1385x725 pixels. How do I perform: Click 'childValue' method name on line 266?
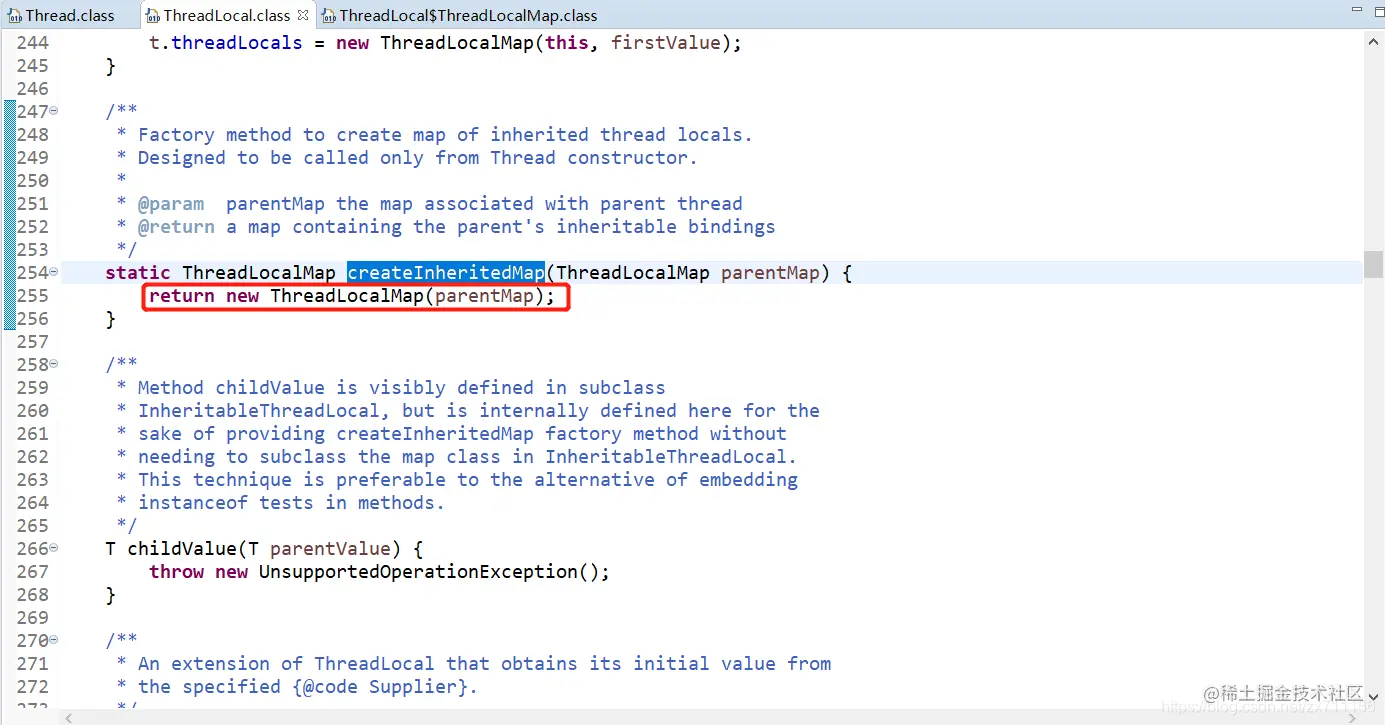182,548
